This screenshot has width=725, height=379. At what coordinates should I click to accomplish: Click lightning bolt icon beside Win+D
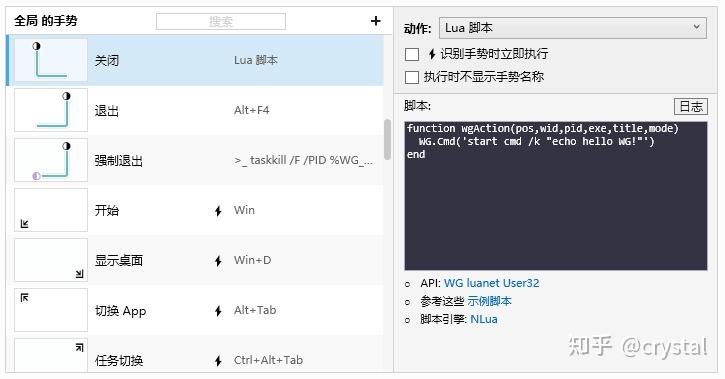point(218,261)
